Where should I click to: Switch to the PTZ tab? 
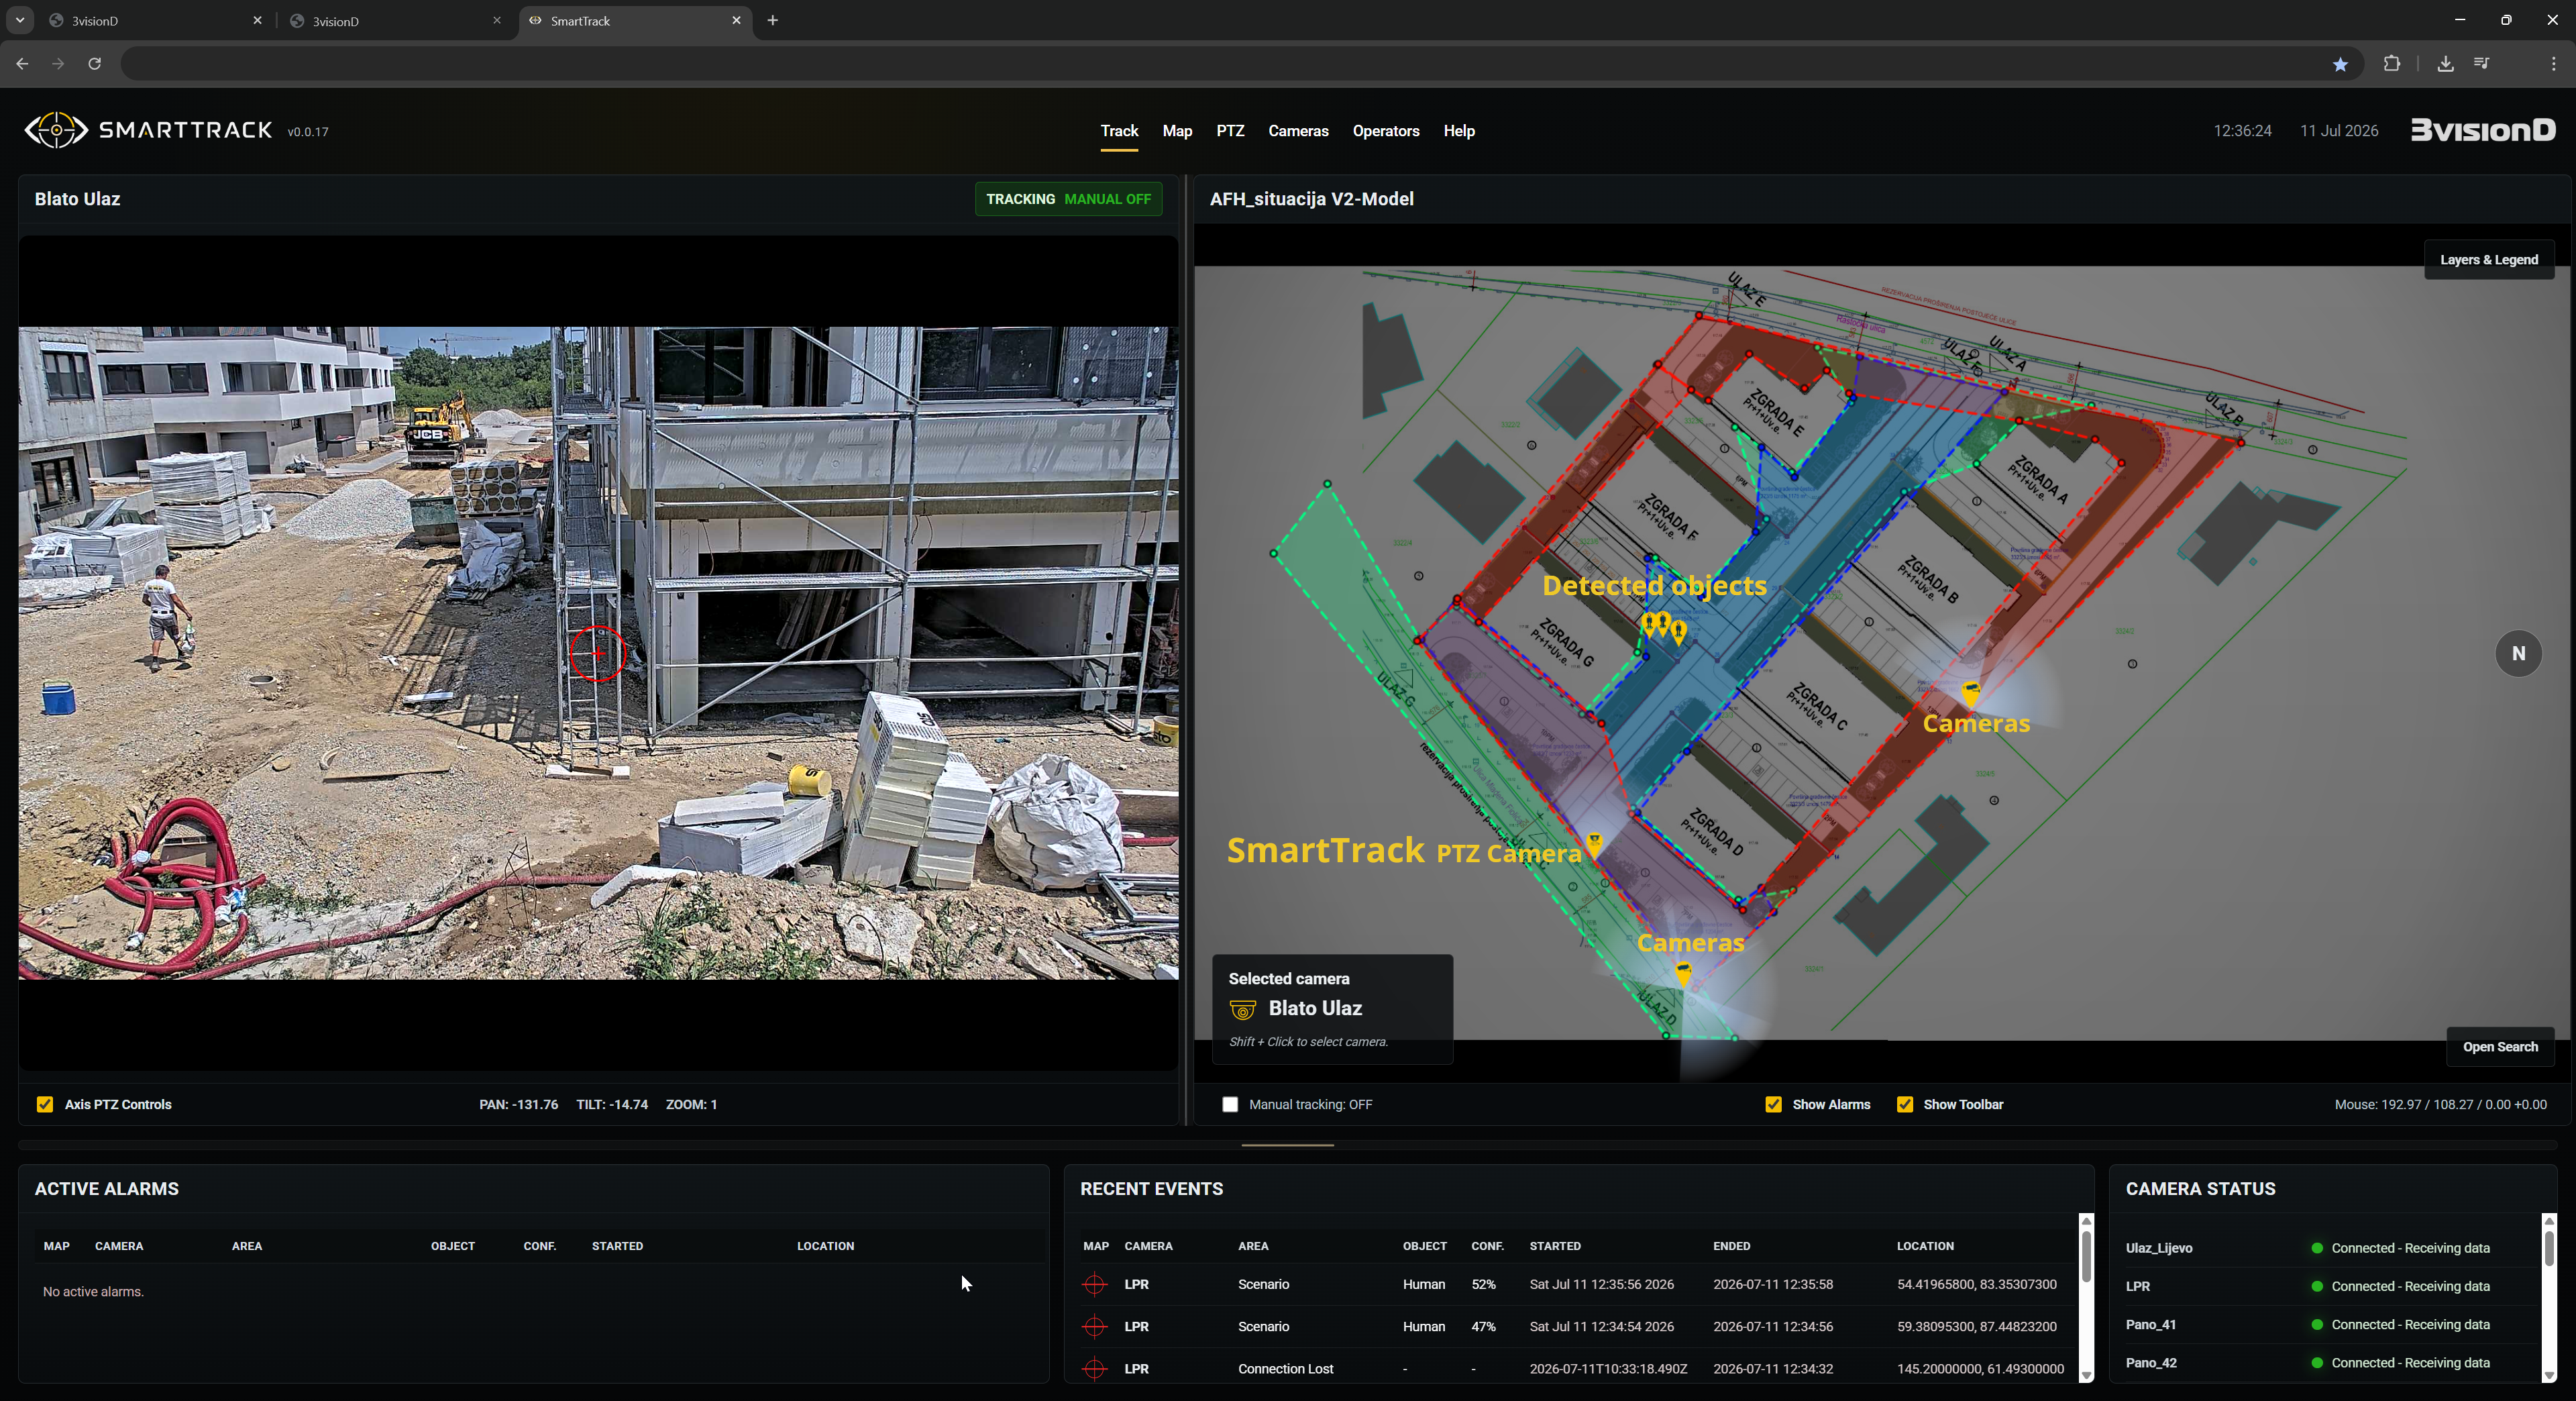click(x=1230, y=131)
